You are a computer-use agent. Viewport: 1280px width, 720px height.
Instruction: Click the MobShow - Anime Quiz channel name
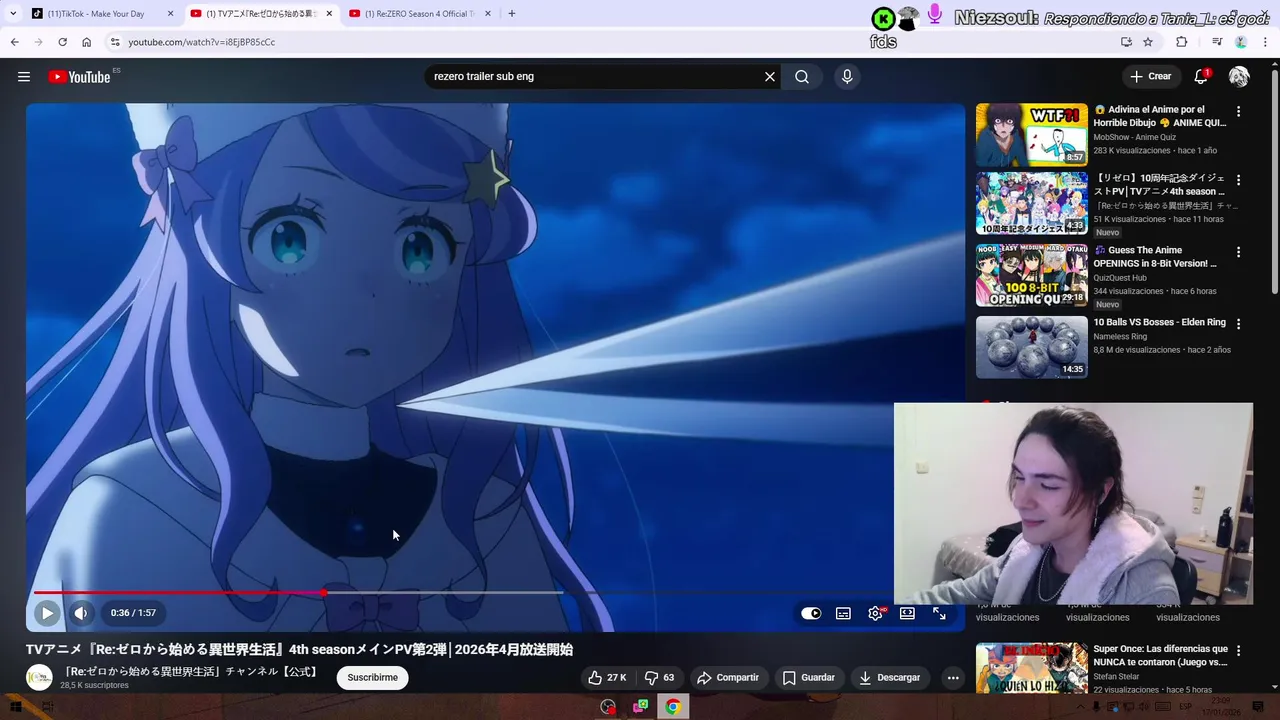[1134, 137]
